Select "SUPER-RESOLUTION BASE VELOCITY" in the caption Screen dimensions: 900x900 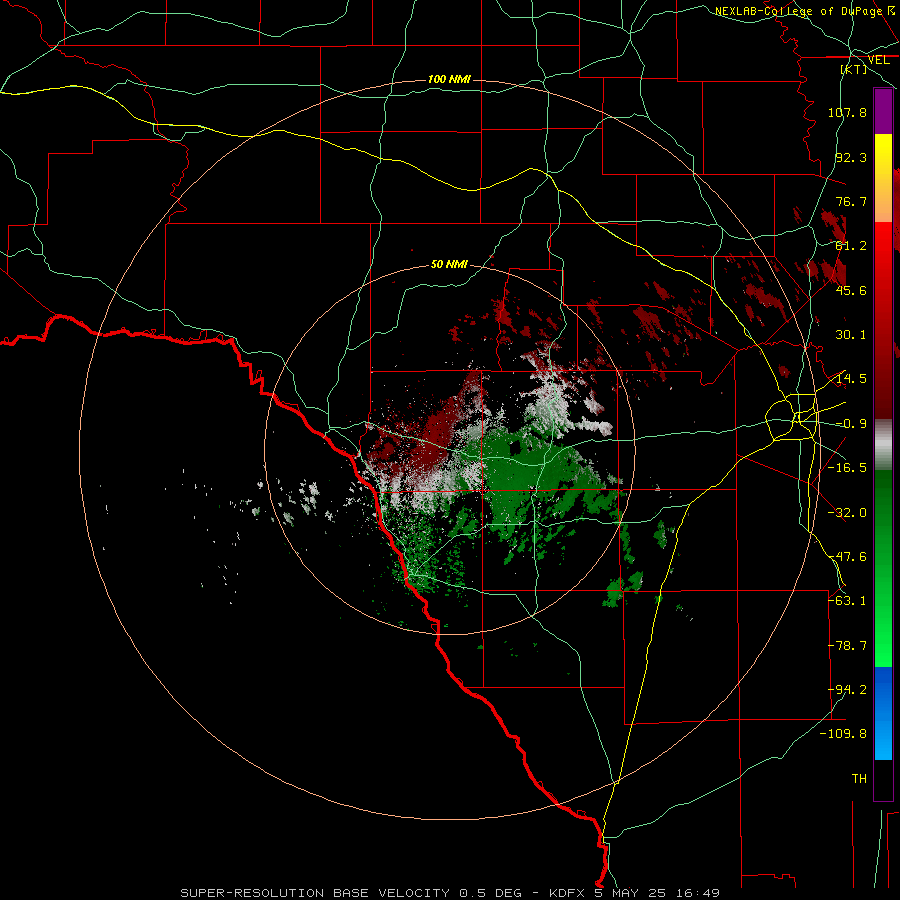[315, 893]
